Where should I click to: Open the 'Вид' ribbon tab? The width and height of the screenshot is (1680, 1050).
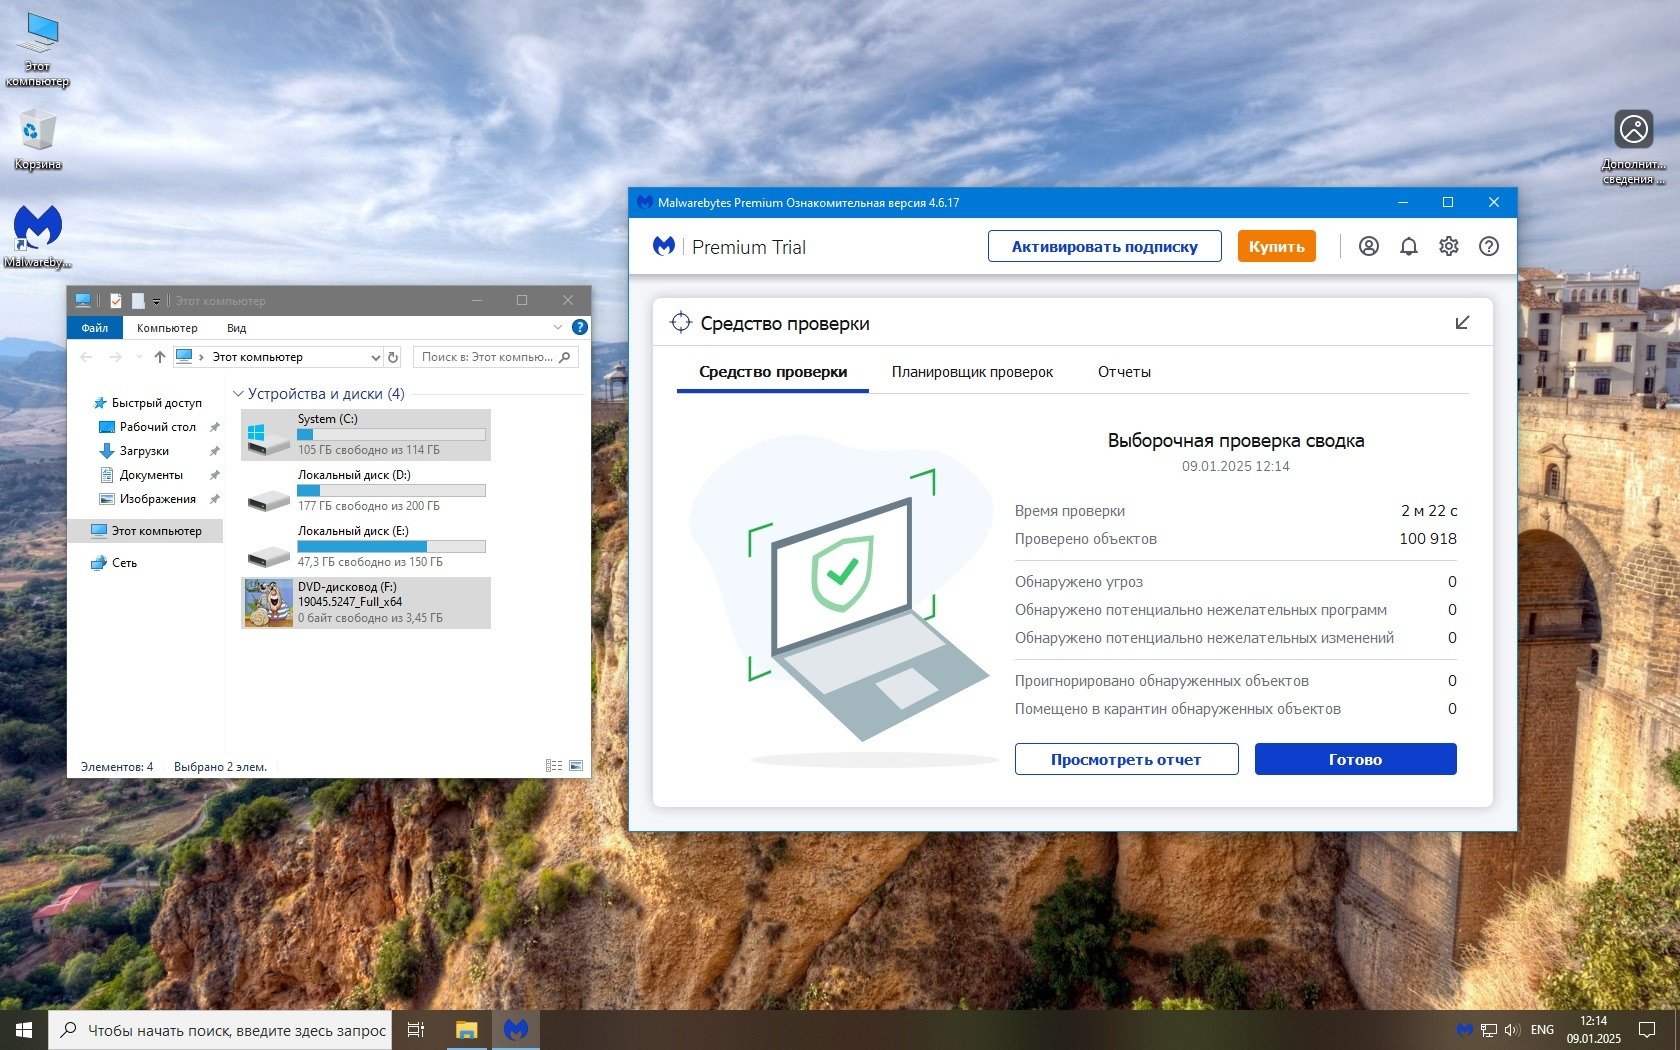236,327
